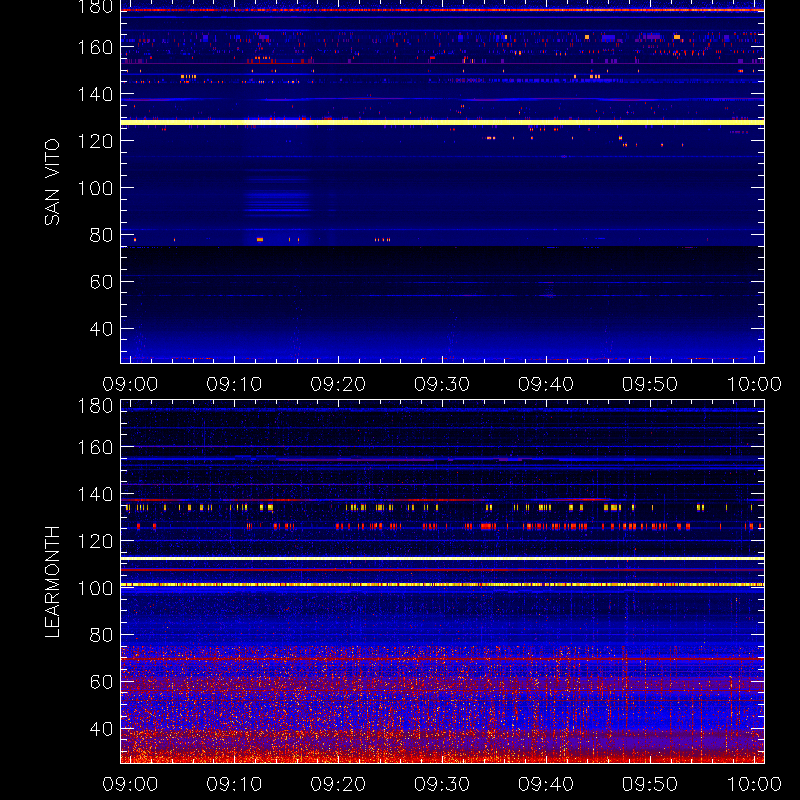
Task: Select the 100 label on San Vito axis
Action: [95, 188]
